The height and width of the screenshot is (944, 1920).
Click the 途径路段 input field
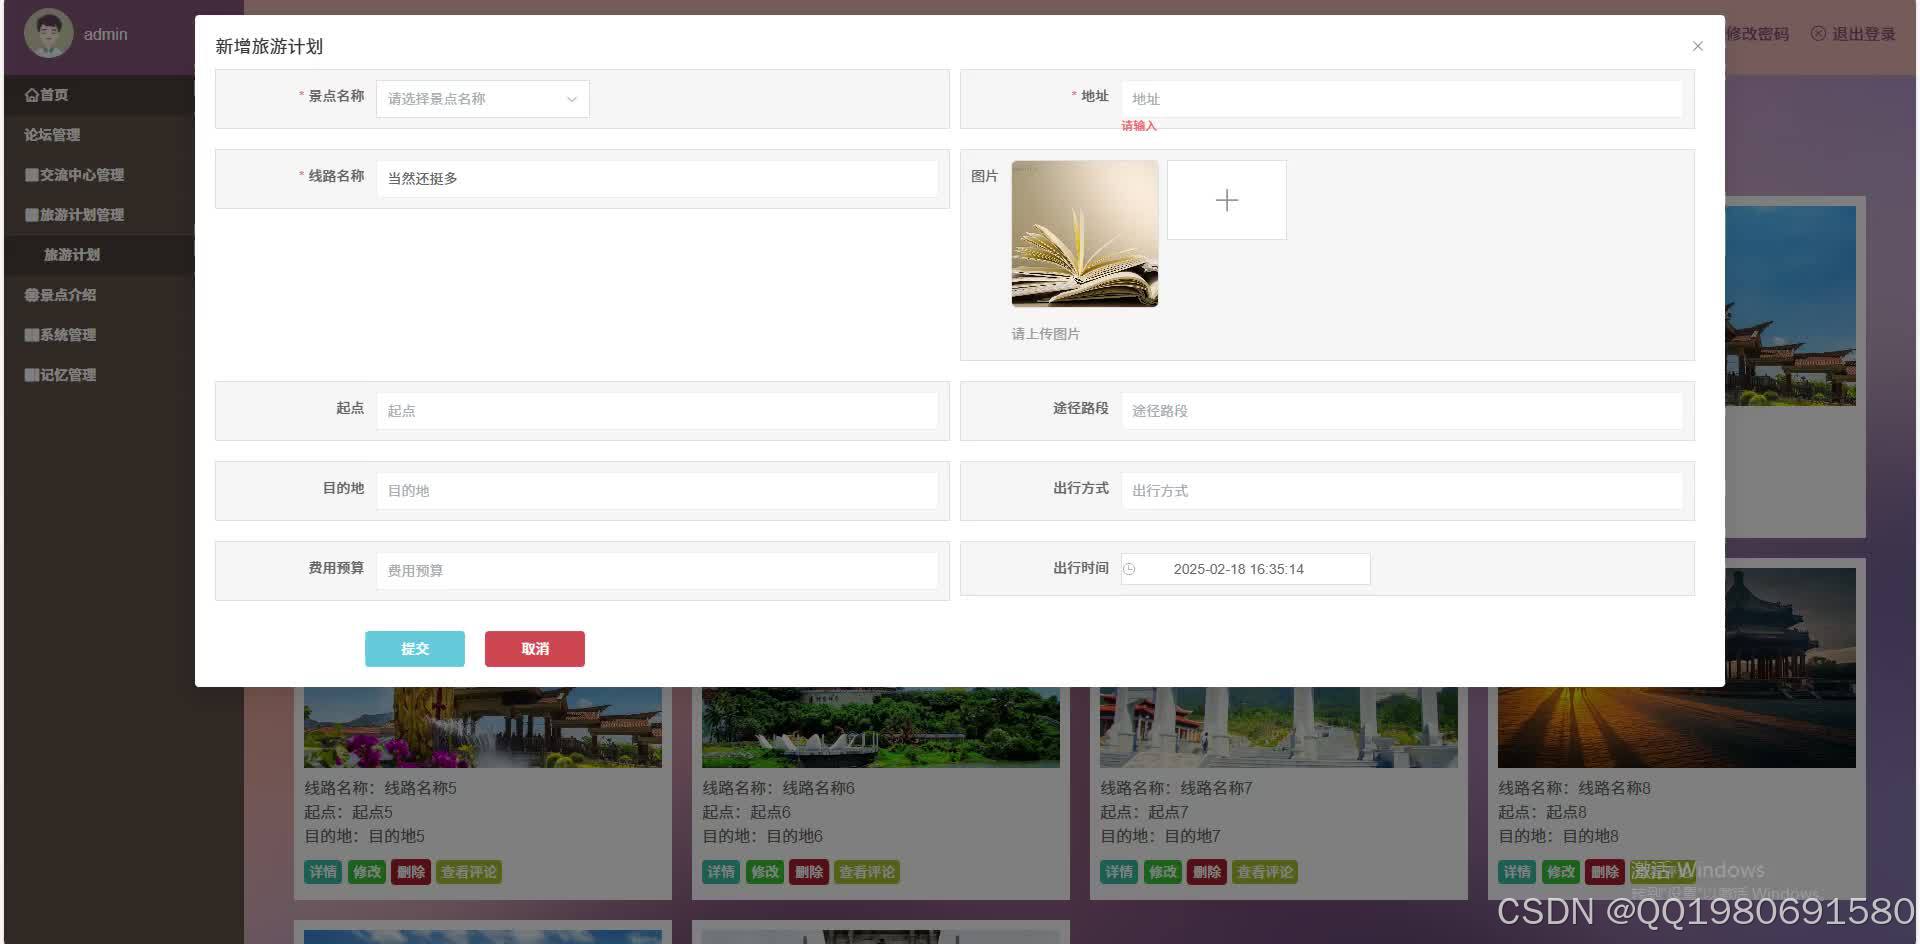(1402, 411)
